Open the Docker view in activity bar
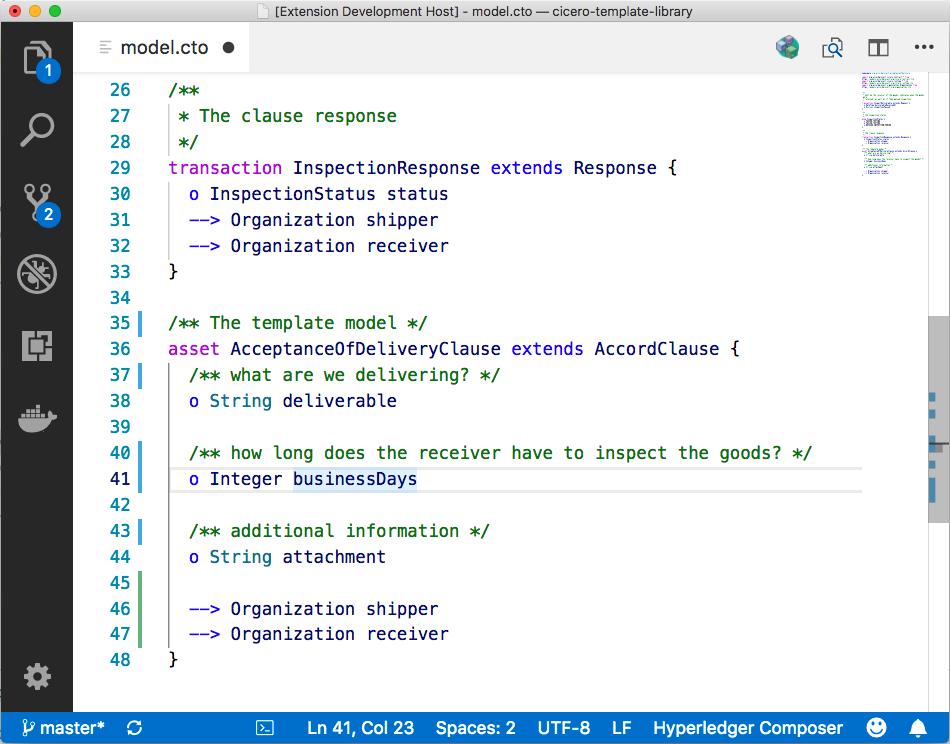950x744 pixels. tap(37, 418)
